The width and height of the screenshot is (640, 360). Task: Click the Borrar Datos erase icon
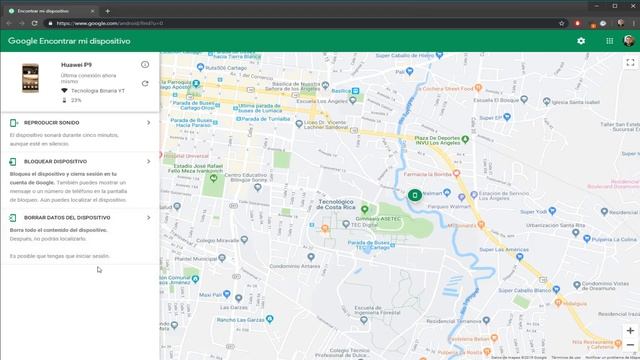13,218
